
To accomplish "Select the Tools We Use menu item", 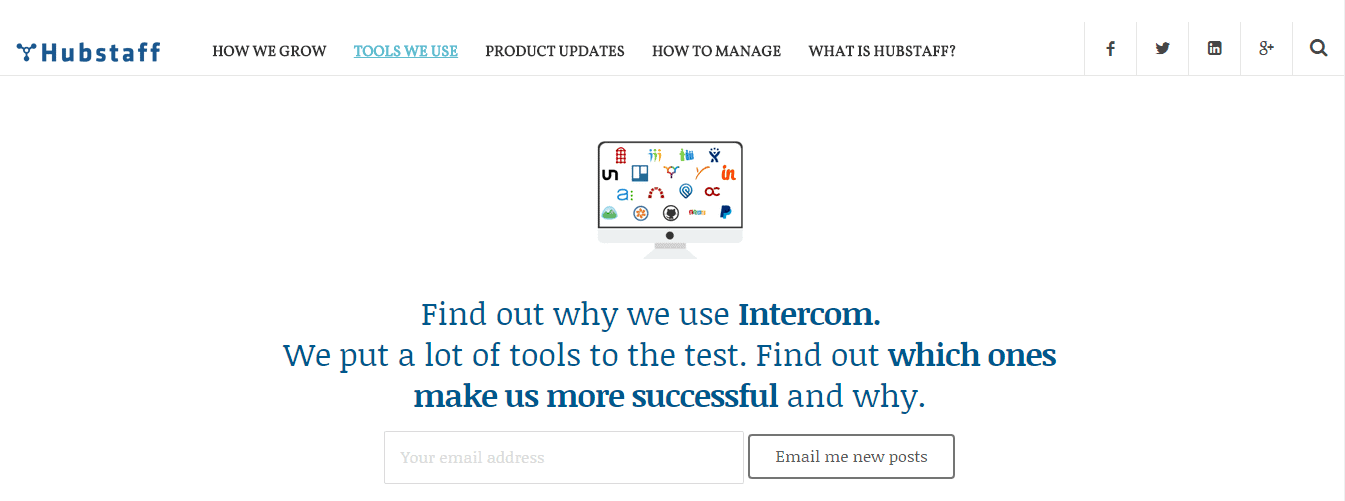I will (x=405, y=51).
